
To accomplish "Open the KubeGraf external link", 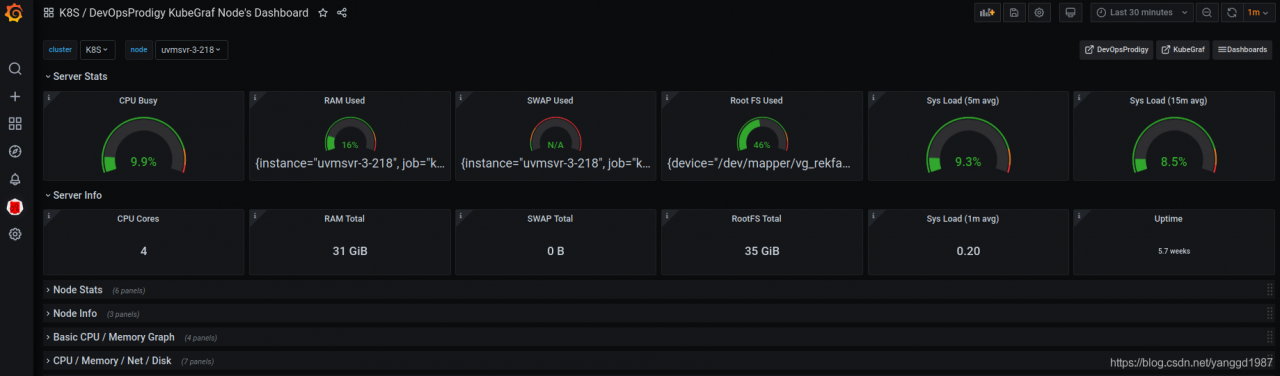I will coord(1182,49).
